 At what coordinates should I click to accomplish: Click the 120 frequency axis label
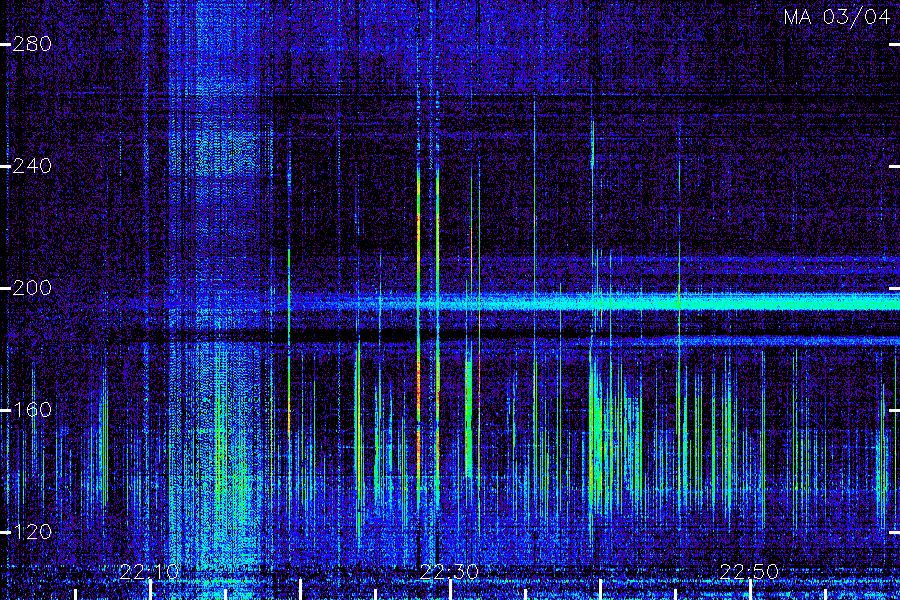pyautogui.click(x=32, y=531)
